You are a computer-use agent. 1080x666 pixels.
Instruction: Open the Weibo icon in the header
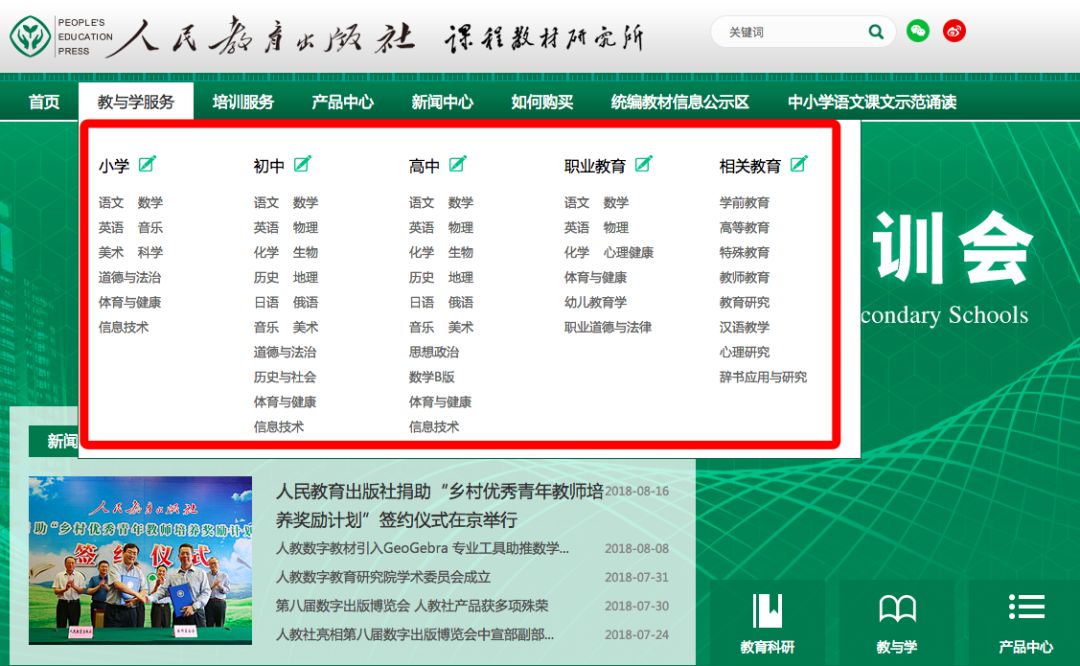click(x=954, y=31)
